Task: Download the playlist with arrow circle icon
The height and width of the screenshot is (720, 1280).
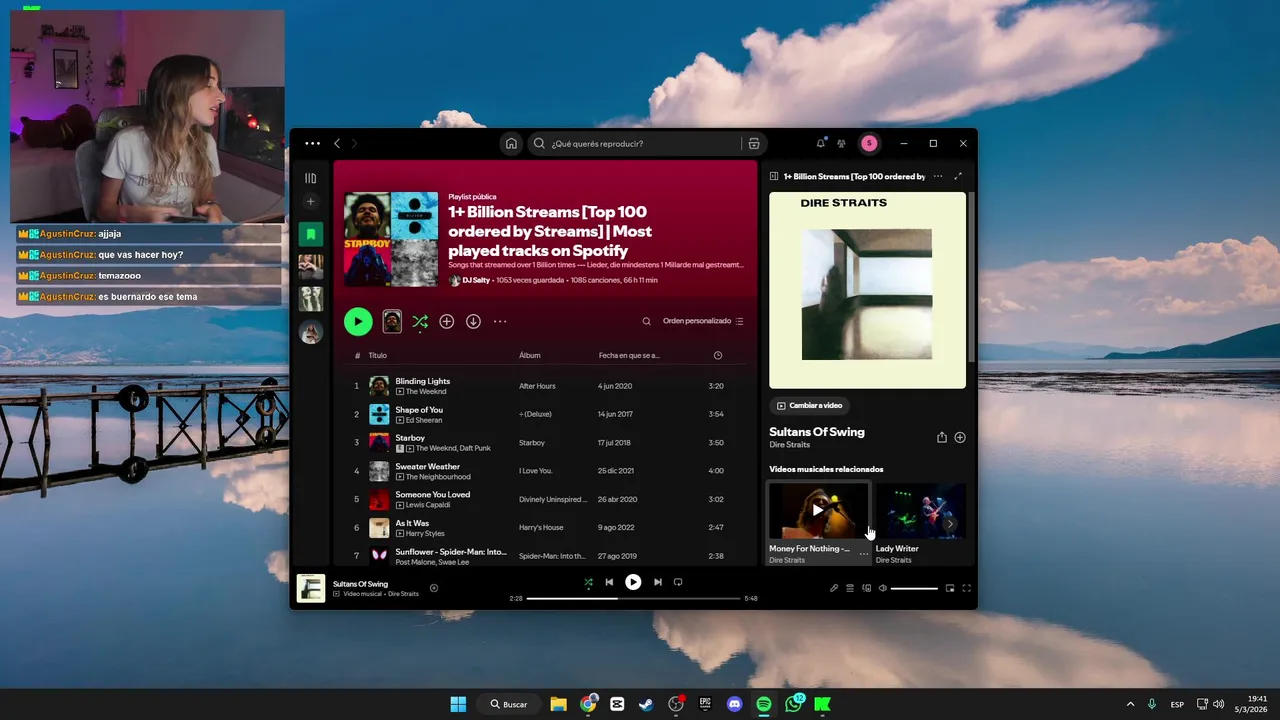Action: click(x=473, y=321)
